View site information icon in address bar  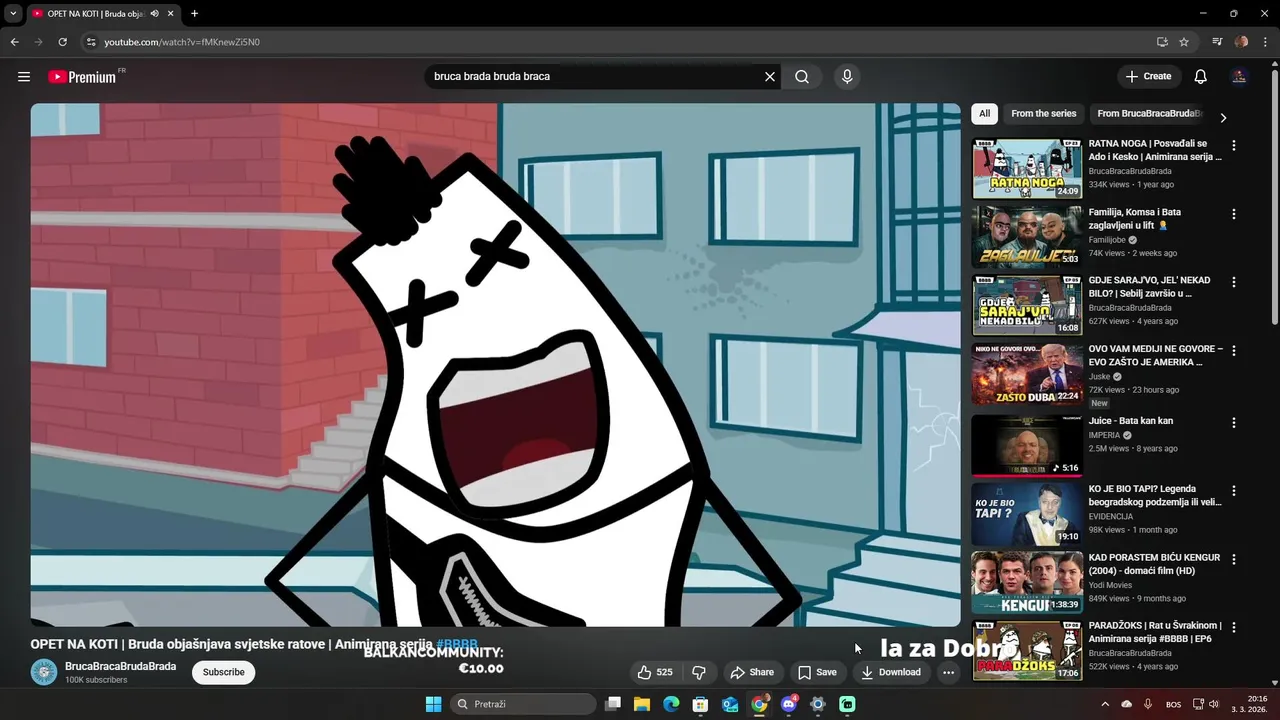tap(91, 42)
